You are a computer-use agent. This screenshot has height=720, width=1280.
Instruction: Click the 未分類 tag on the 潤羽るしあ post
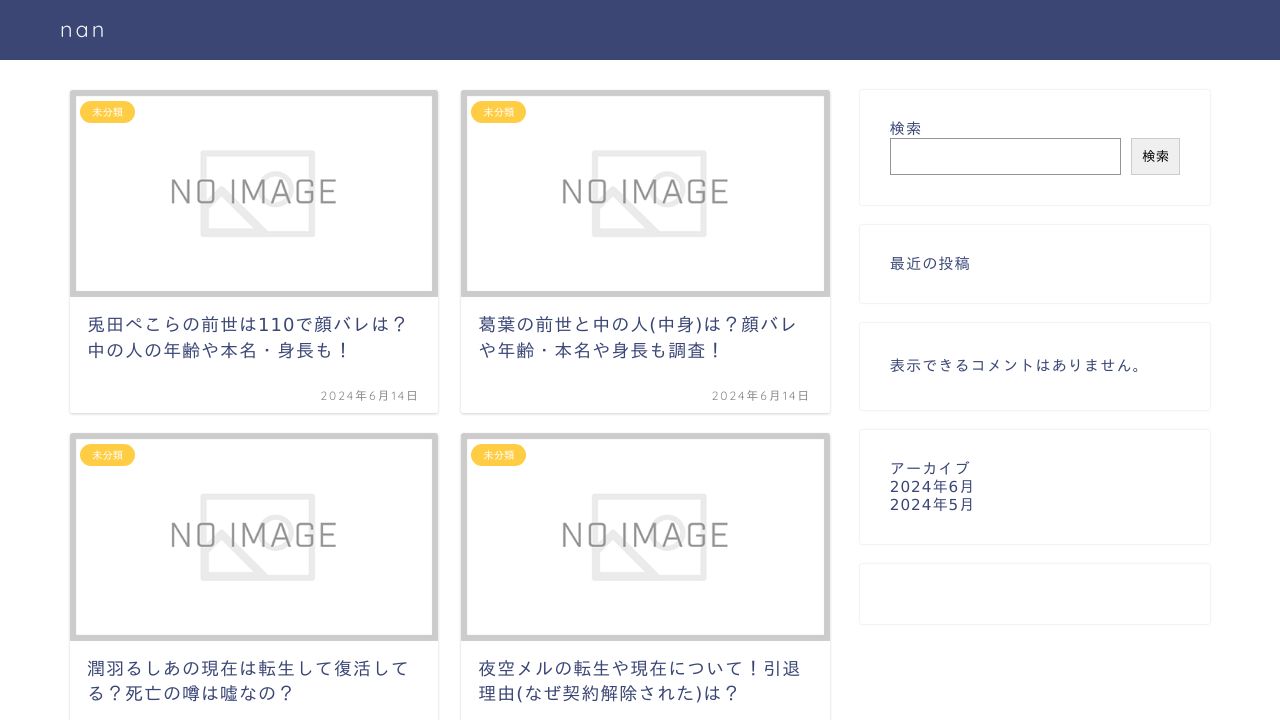pos(107,455)
